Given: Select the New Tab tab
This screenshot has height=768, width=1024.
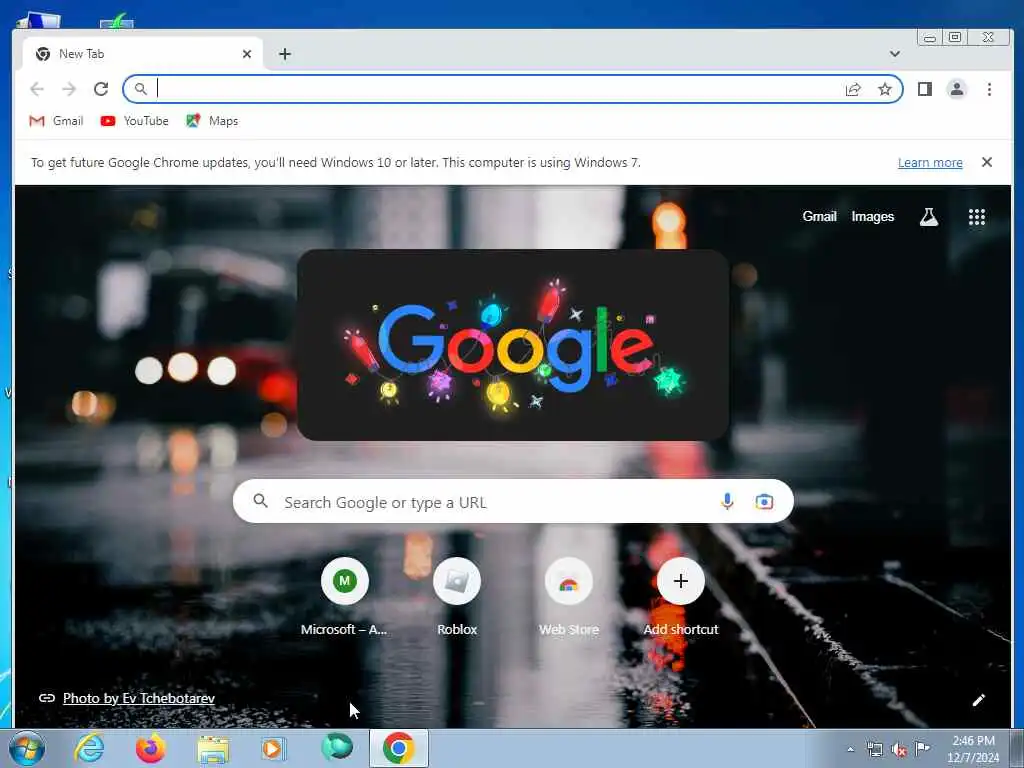Looking at the screenshot, I should (x=142, y=54).
